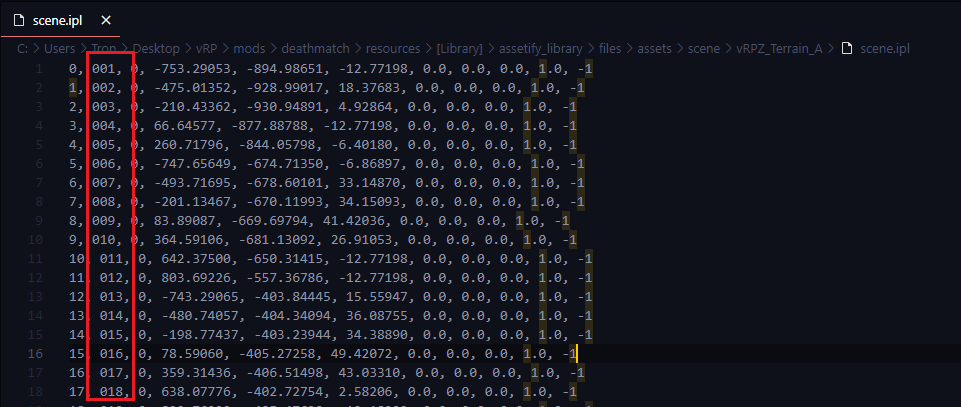Viewport: 961px width, 407px height.
Task: Click the file icon in breadcrumb end
Action: (846, 48)
